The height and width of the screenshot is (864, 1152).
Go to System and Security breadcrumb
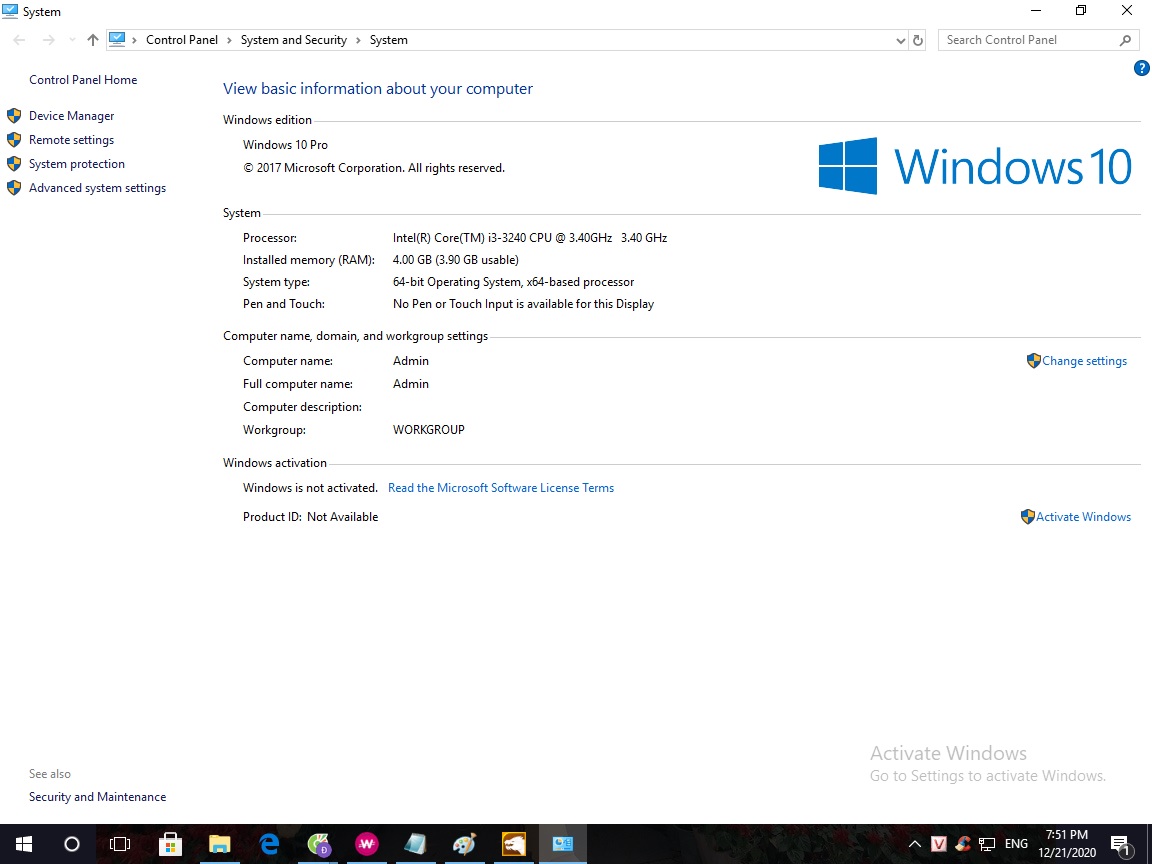click(x=293, y=40)
